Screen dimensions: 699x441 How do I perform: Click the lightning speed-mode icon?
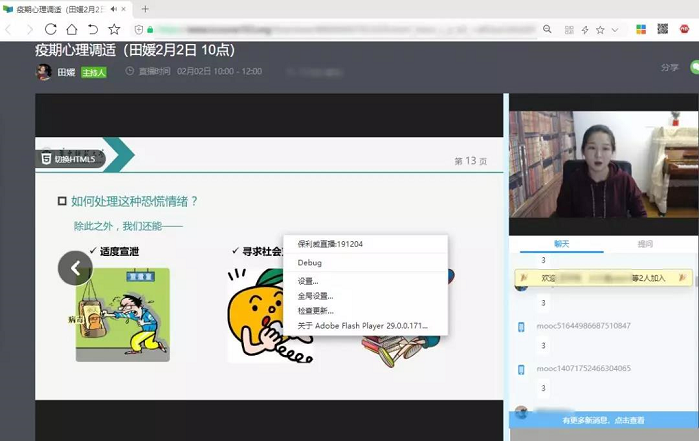click(x=584, y=30)
